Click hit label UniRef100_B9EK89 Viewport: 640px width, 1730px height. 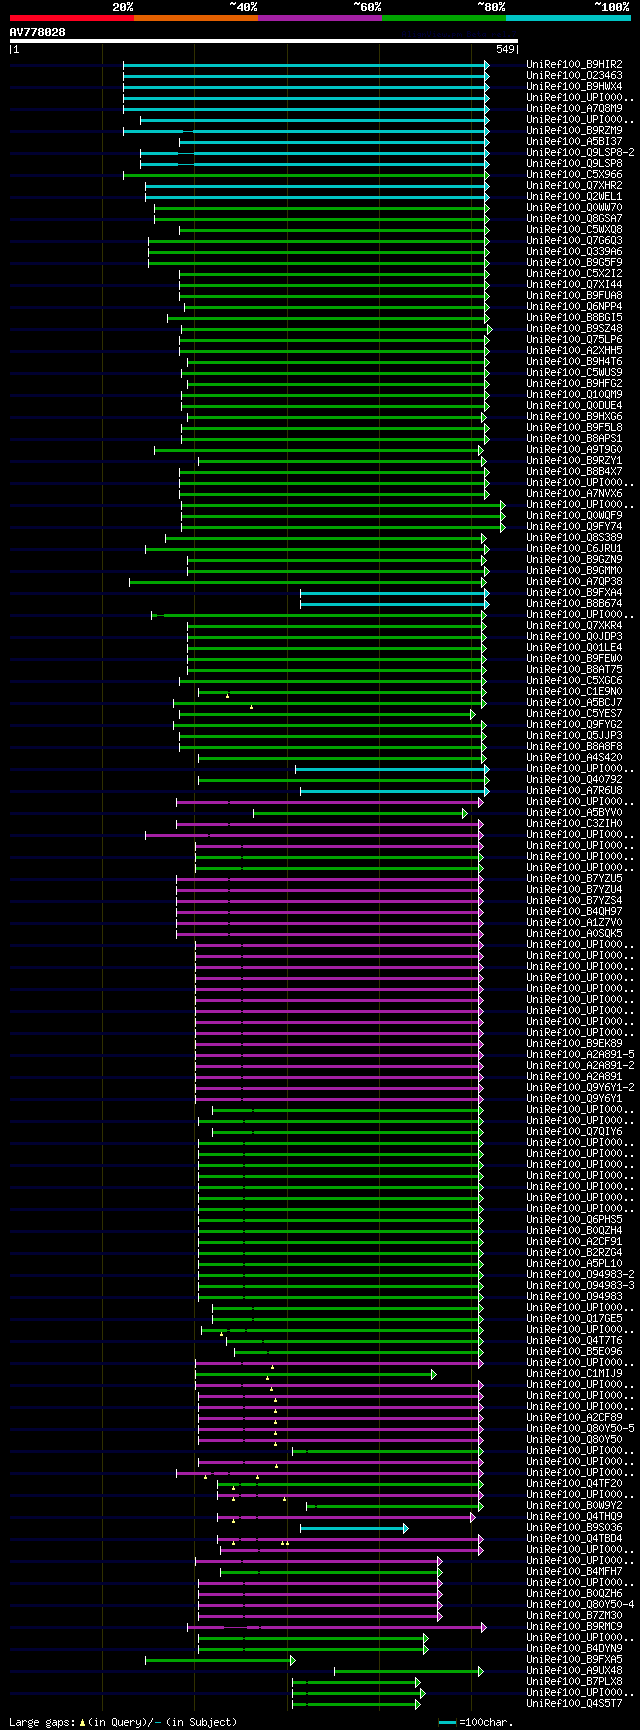(574, 1044)
